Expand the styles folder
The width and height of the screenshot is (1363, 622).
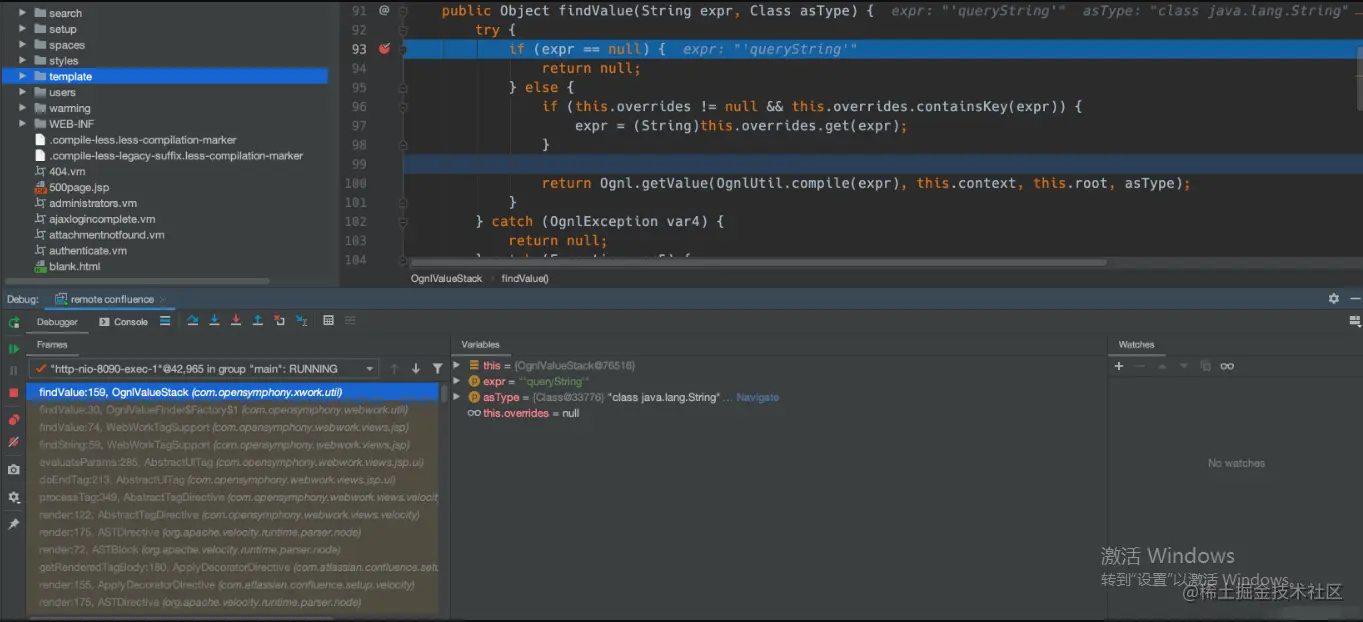(x=23, y=61)
